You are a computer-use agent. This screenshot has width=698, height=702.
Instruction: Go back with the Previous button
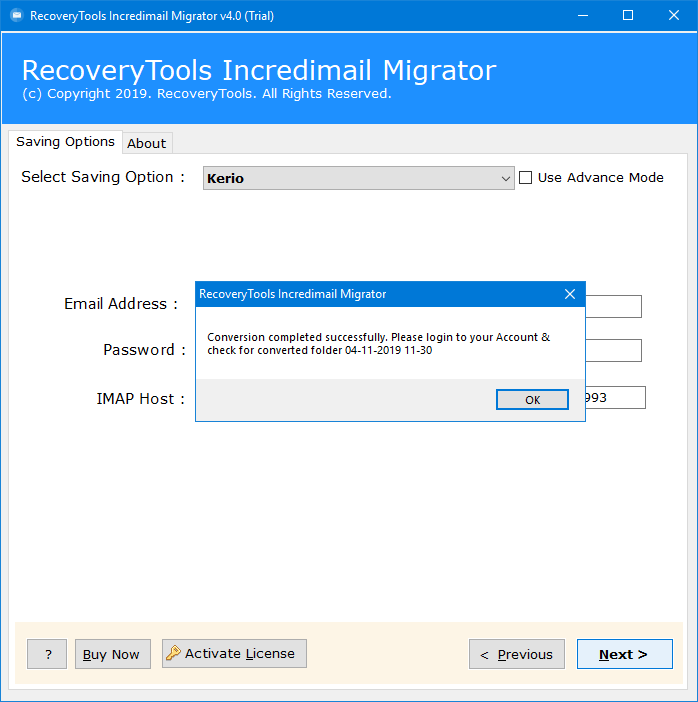click(517, 654)
